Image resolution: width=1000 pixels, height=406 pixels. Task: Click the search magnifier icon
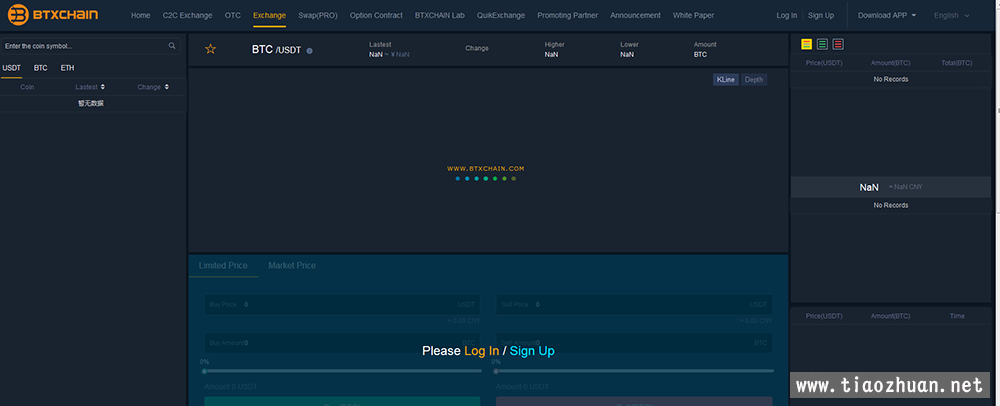tap(172, 46)
